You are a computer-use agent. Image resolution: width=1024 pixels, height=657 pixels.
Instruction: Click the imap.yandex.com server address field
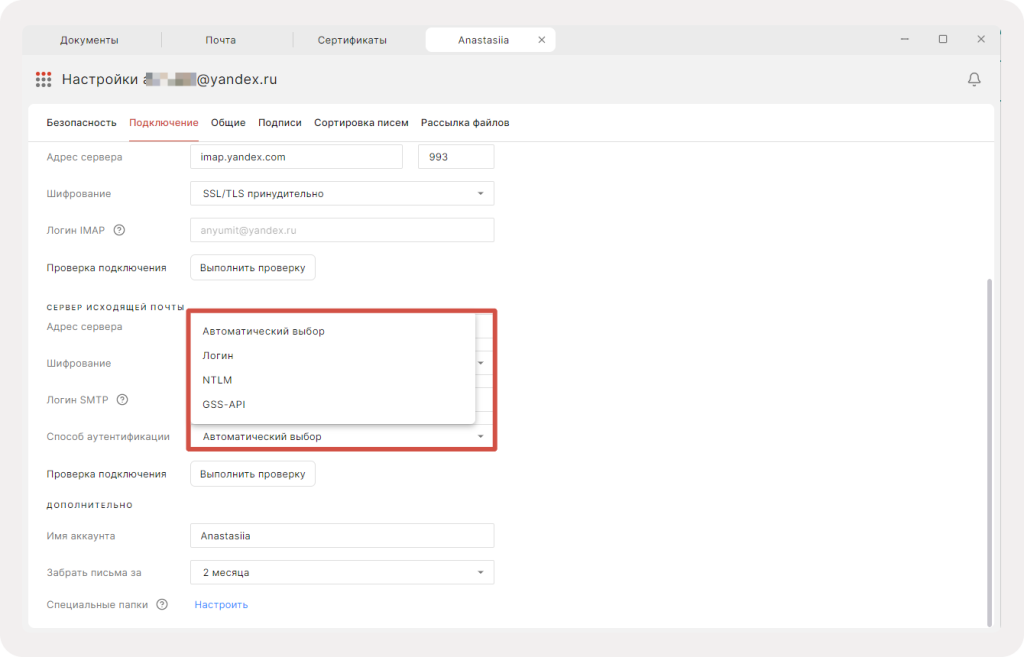[x=296, y=157]
